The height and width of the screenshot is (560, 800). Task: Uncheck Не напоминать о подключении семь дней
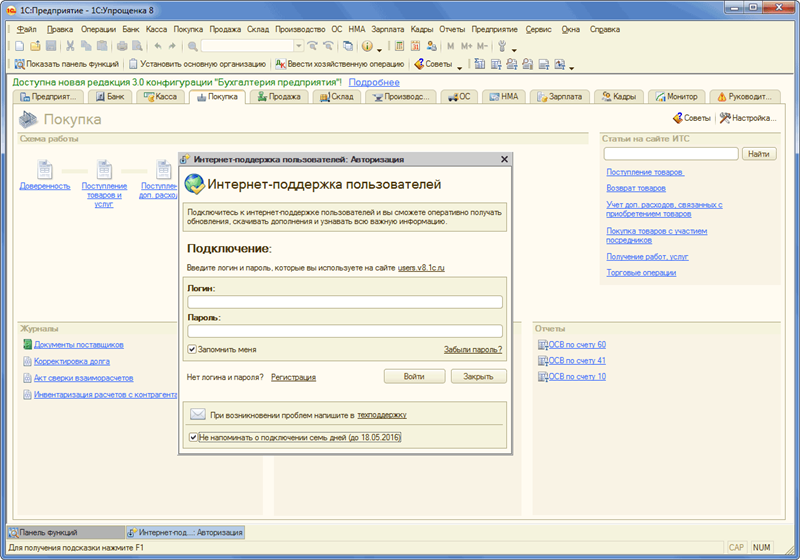click(193, 437)
